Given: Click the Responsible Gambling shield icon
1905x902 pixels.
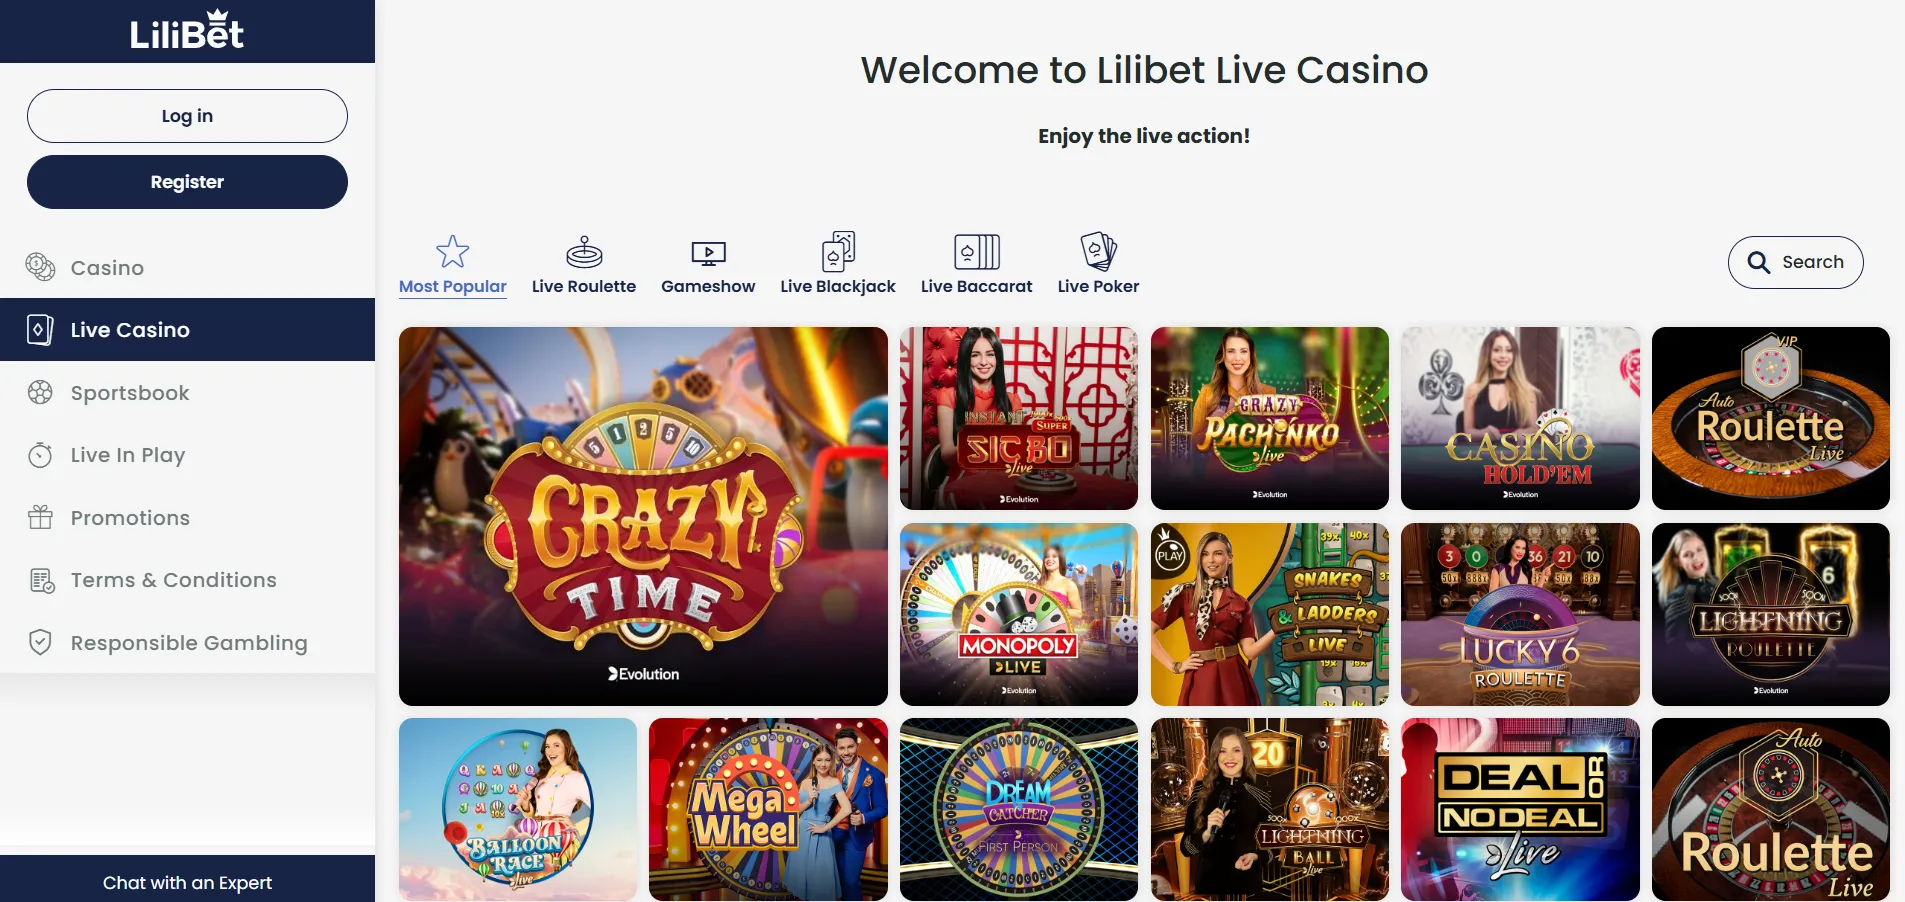Looking at the screenshot, I should tap(40, 642).
